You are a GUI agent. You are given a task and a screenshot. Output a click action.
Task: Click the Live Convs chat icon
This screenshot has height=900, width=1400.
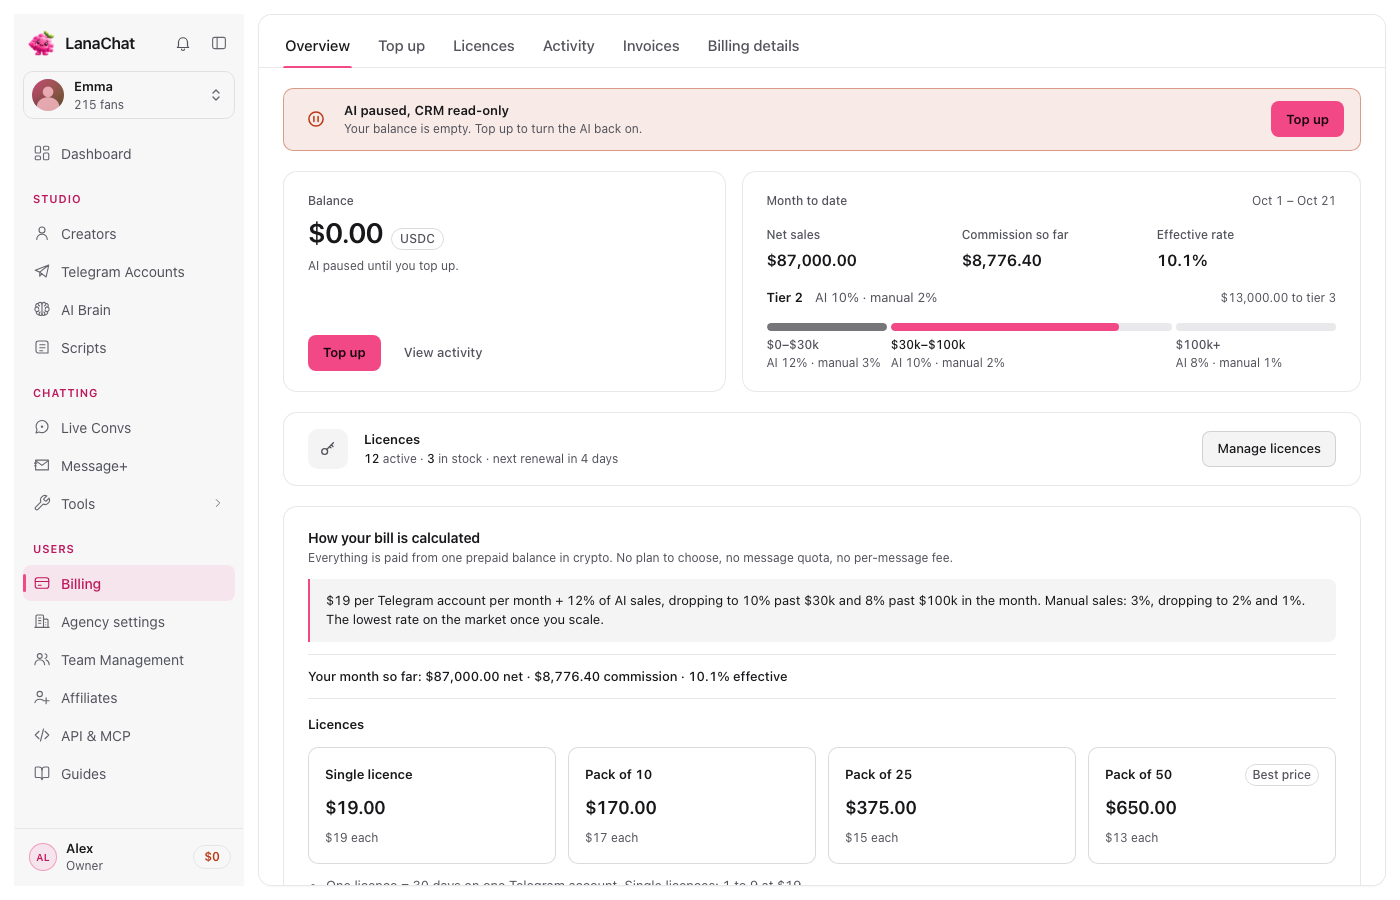tap(42, 427)
